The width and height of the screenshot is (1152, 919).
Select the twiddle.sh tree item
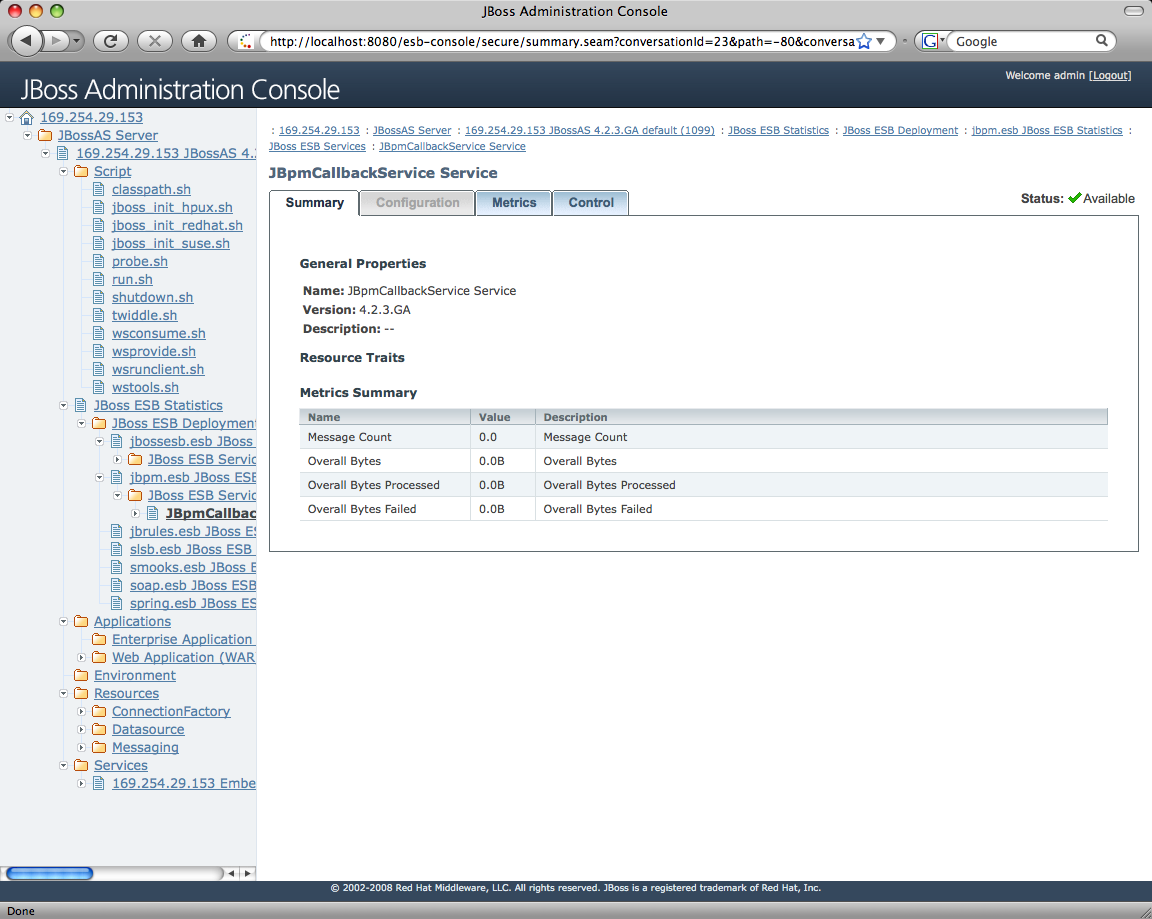click(x=145, y=315)
